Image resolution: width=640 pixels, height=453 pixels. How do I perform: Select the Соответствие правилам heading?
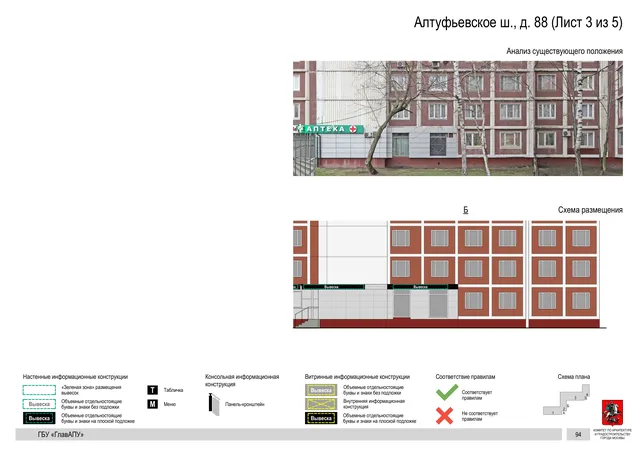click(465, 377)
